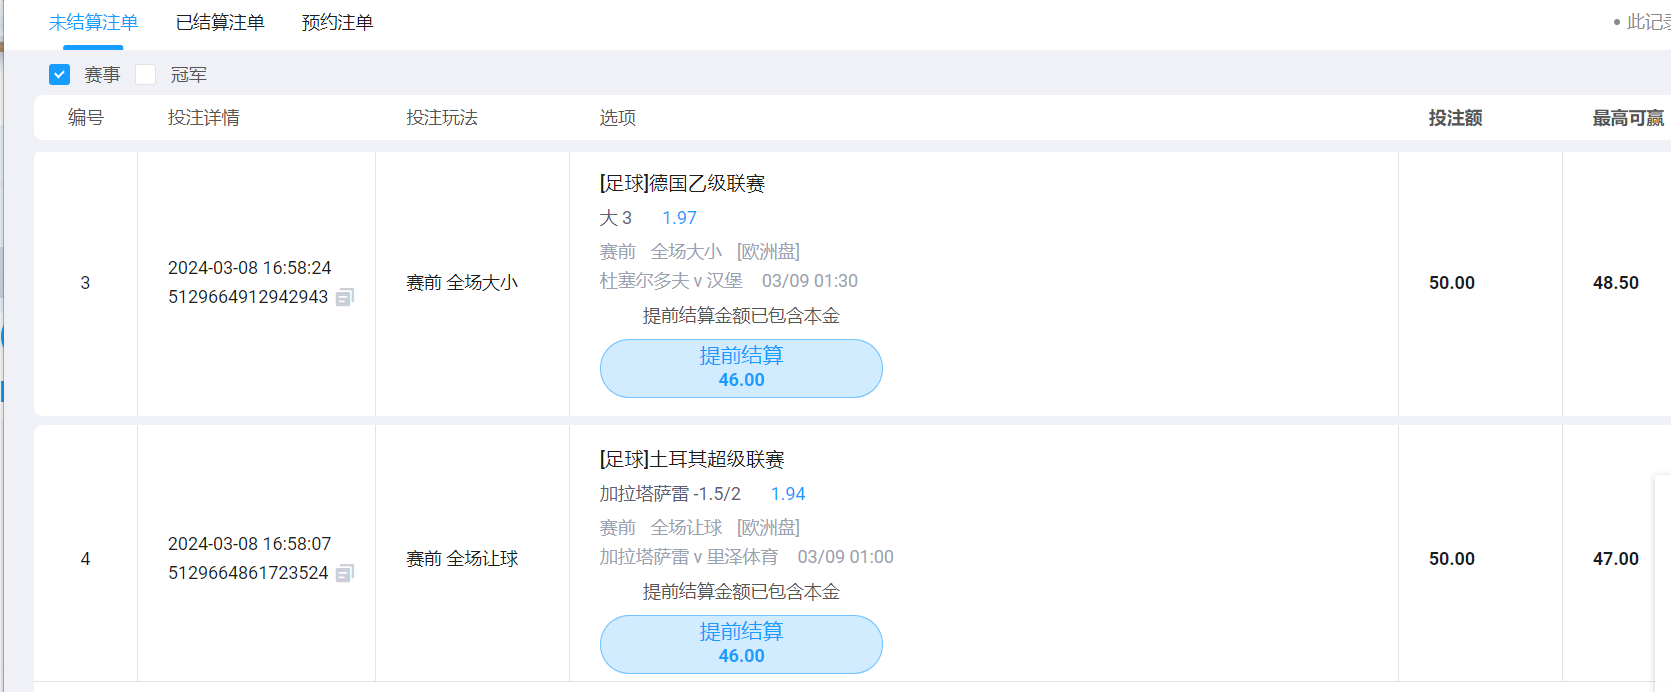Click the 投注额 column header
The image size is (1671, 692).
click(x=1455, y=118)
